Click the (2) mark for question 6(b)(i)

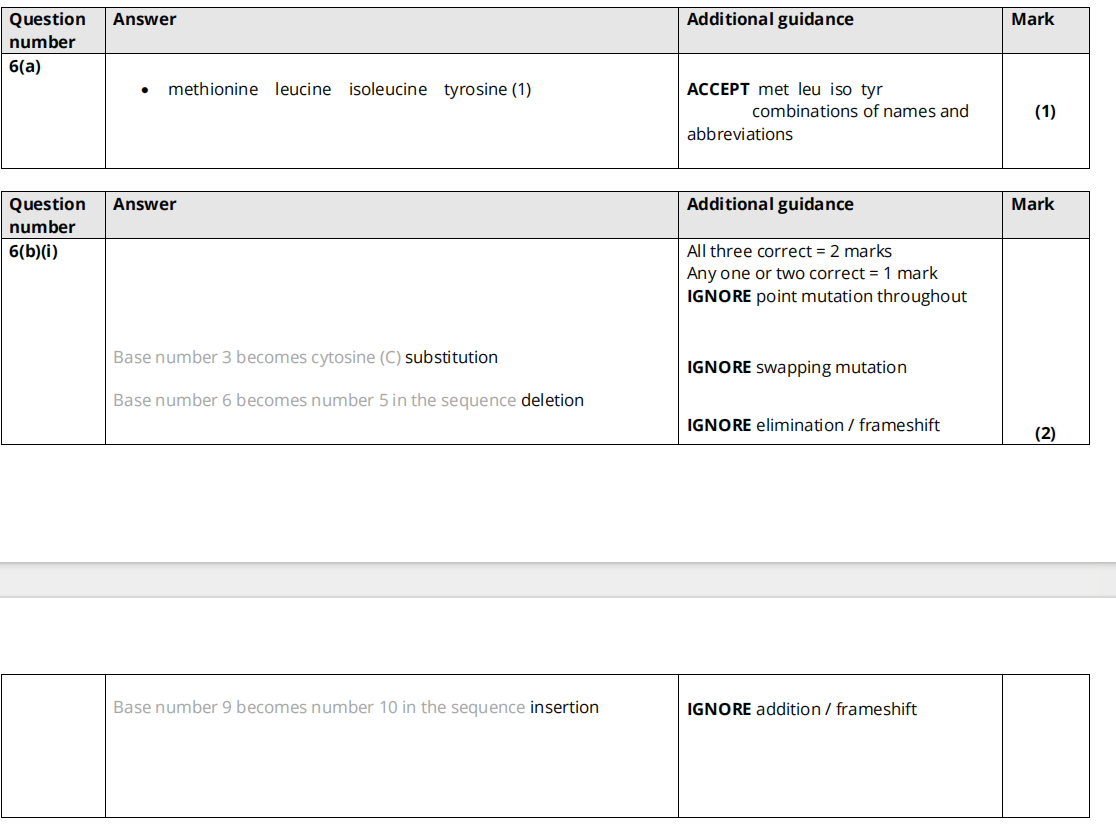1045,433
